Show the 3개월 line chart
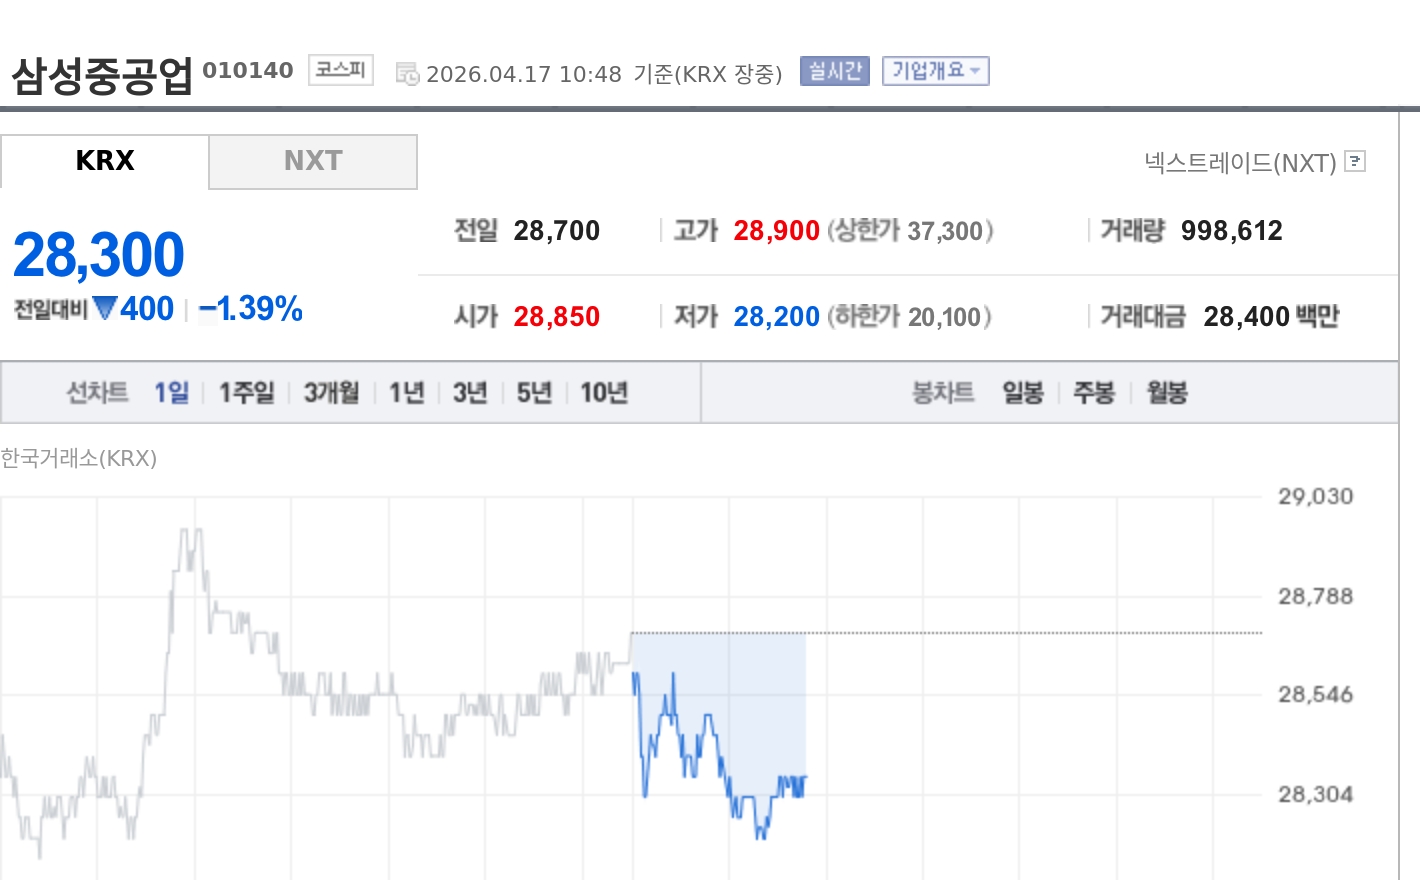 tap(331, 393)
